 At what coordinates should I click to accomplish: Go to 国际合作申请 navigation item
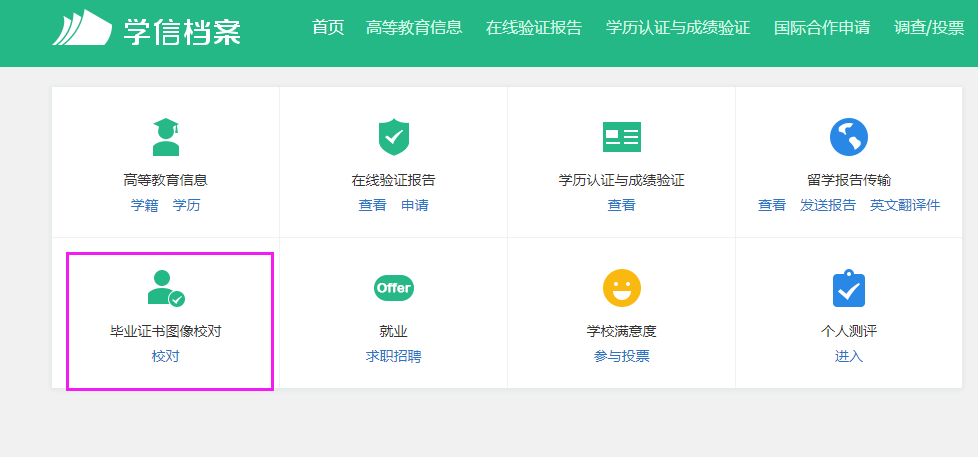(x=822, y=28)
